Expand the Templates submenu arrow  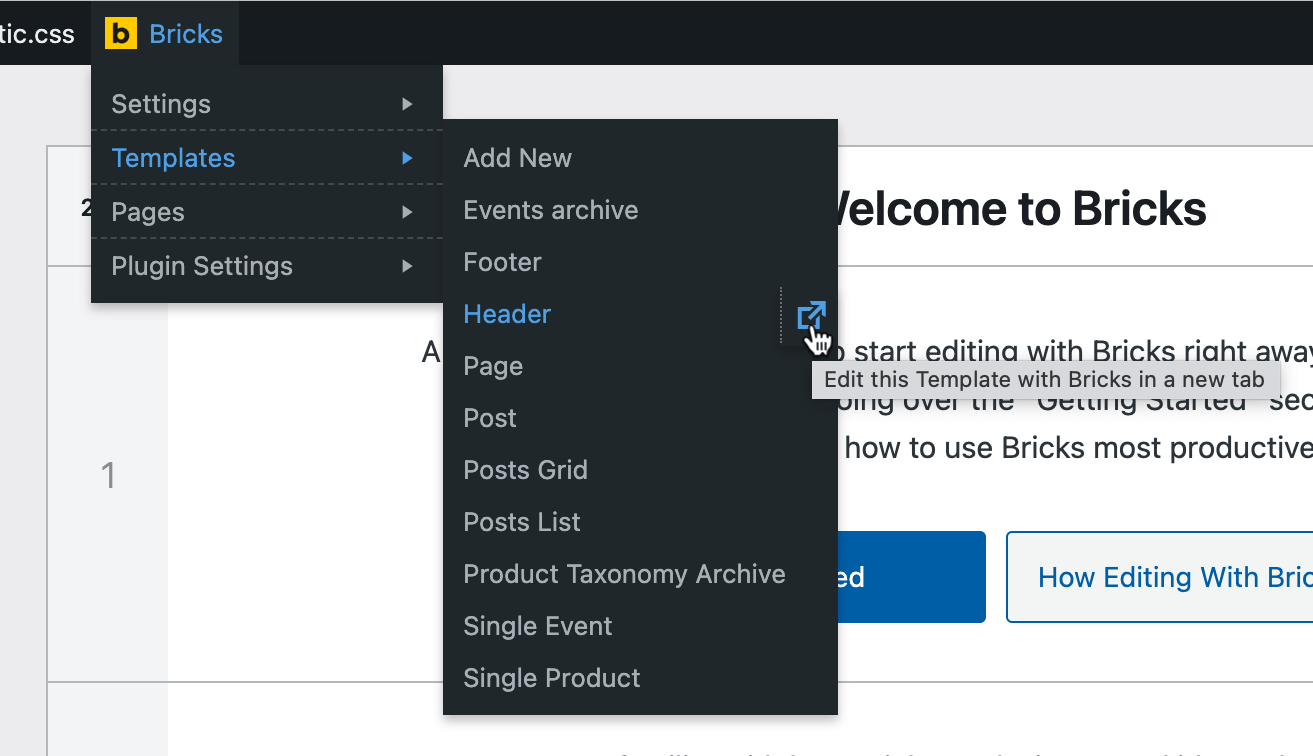pyautogui.click(x=407, y=158)
